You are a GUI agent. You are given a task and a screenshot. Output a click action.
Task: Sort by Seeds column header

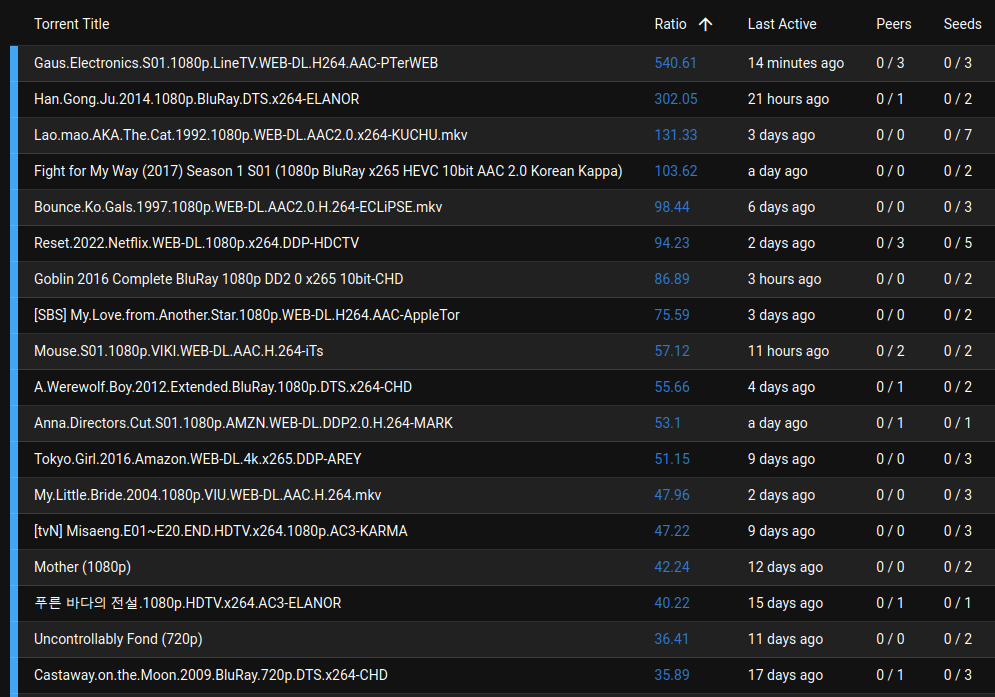coord(962,24)
